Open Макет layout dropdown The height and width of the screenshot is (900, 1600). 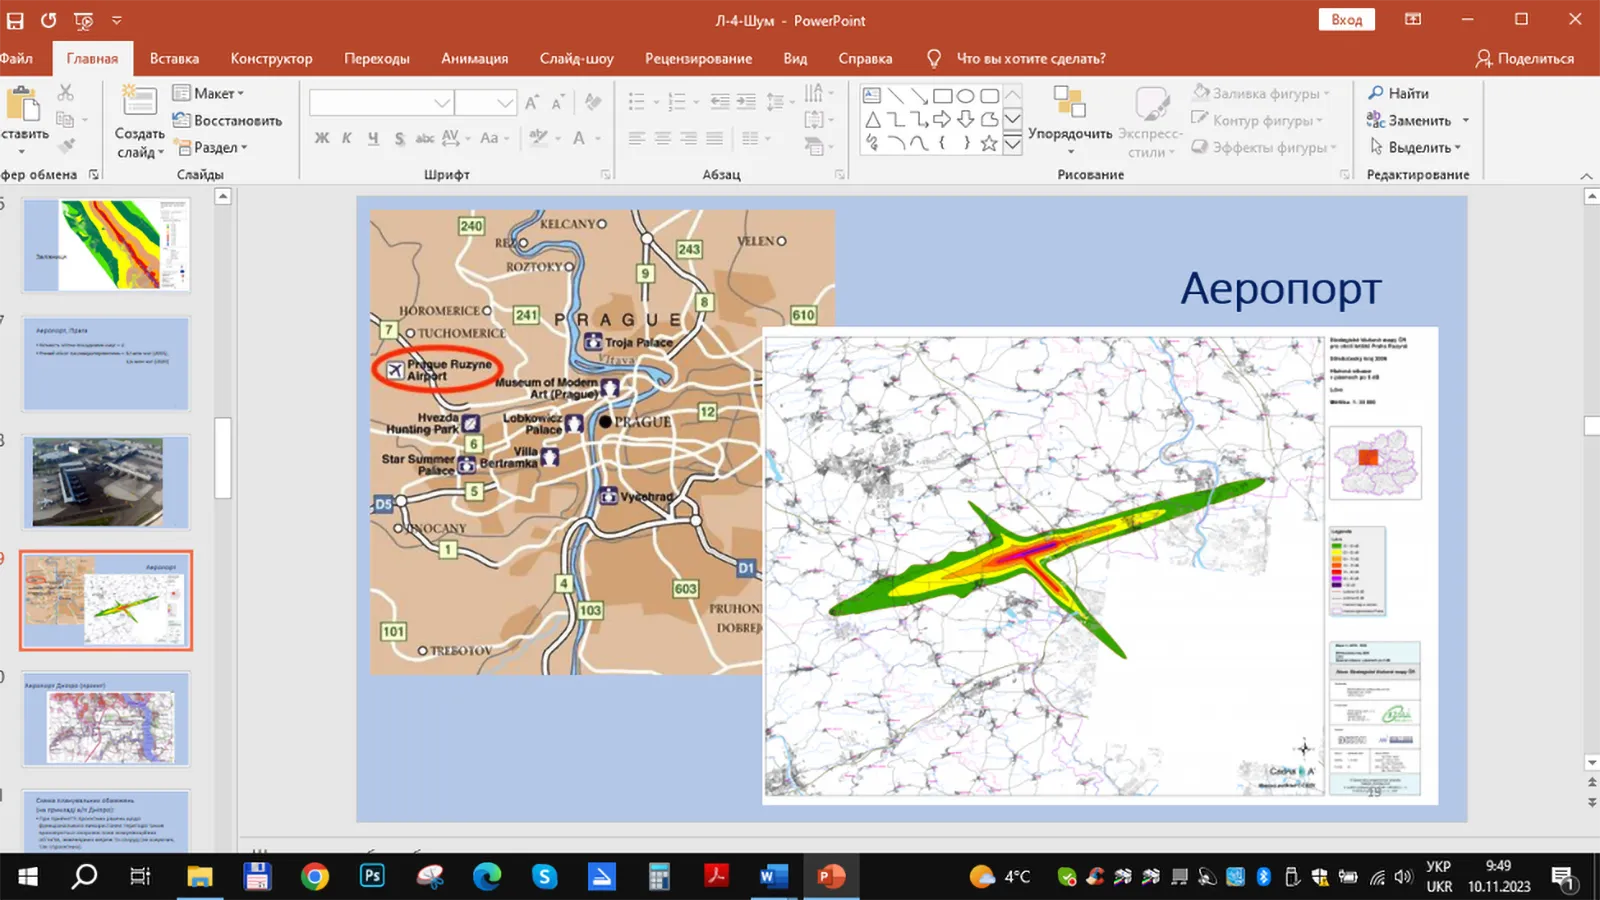208,93
